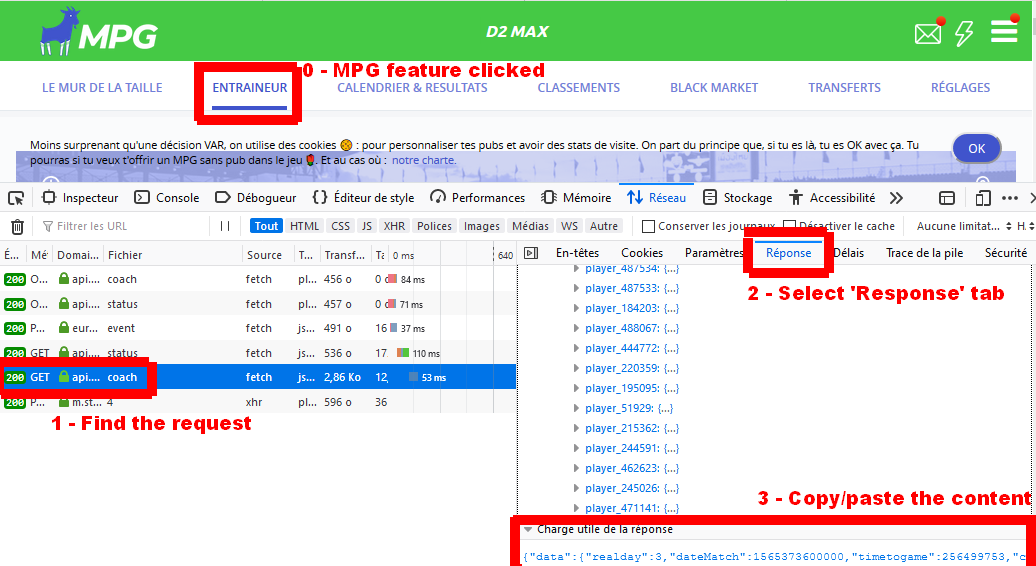Viewport: 1036px width, 566px height.
Task: Filter requests by Autre
Action: [604, 226]
